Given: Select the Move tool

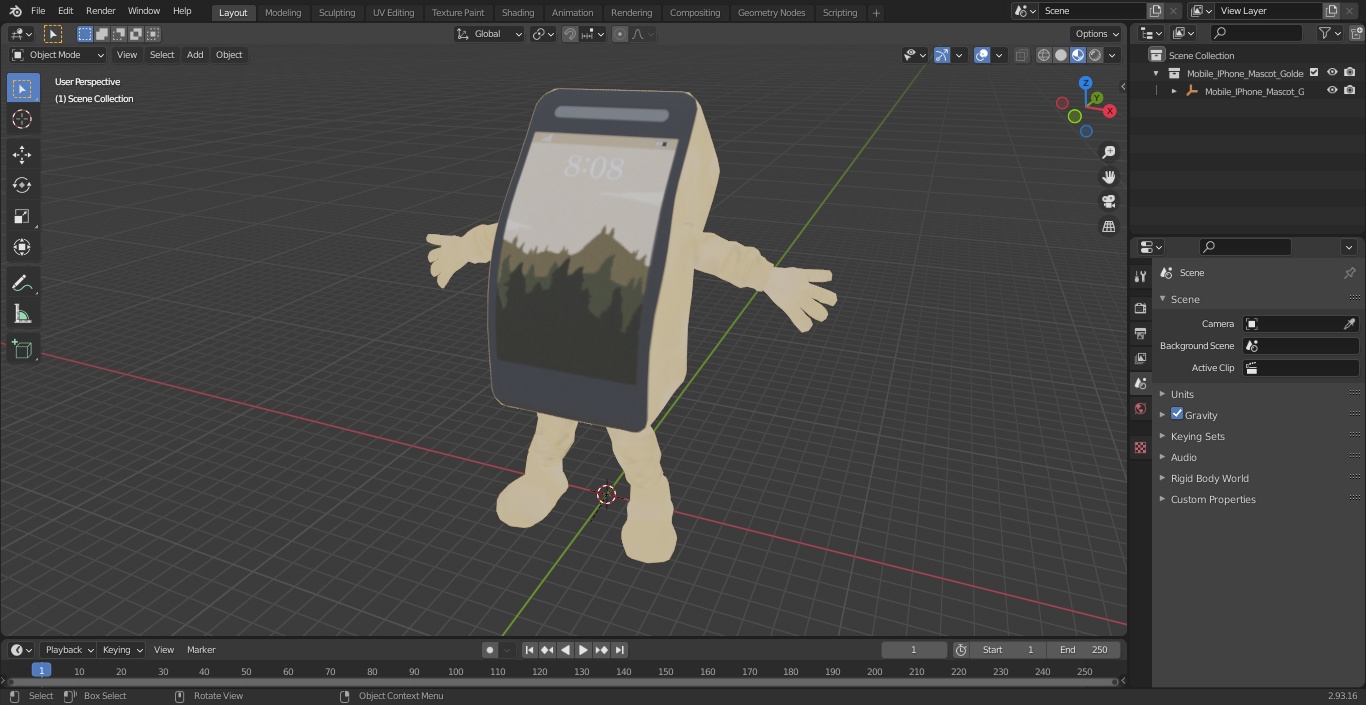Looking at the screenshot, I should click(22, 154).
